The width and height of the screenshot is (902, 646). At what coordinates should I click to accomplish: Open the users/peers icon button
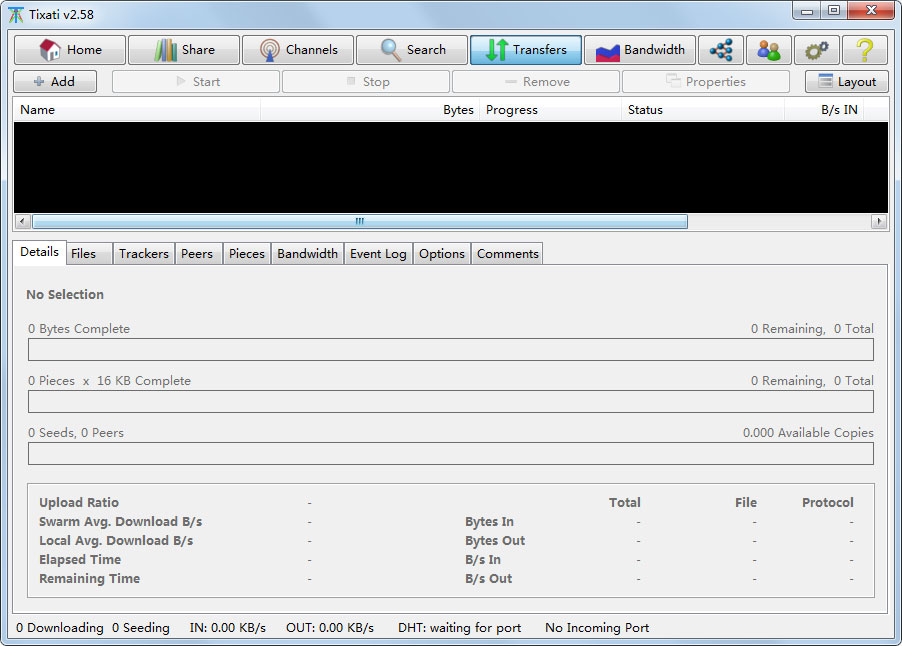point(769,49)
